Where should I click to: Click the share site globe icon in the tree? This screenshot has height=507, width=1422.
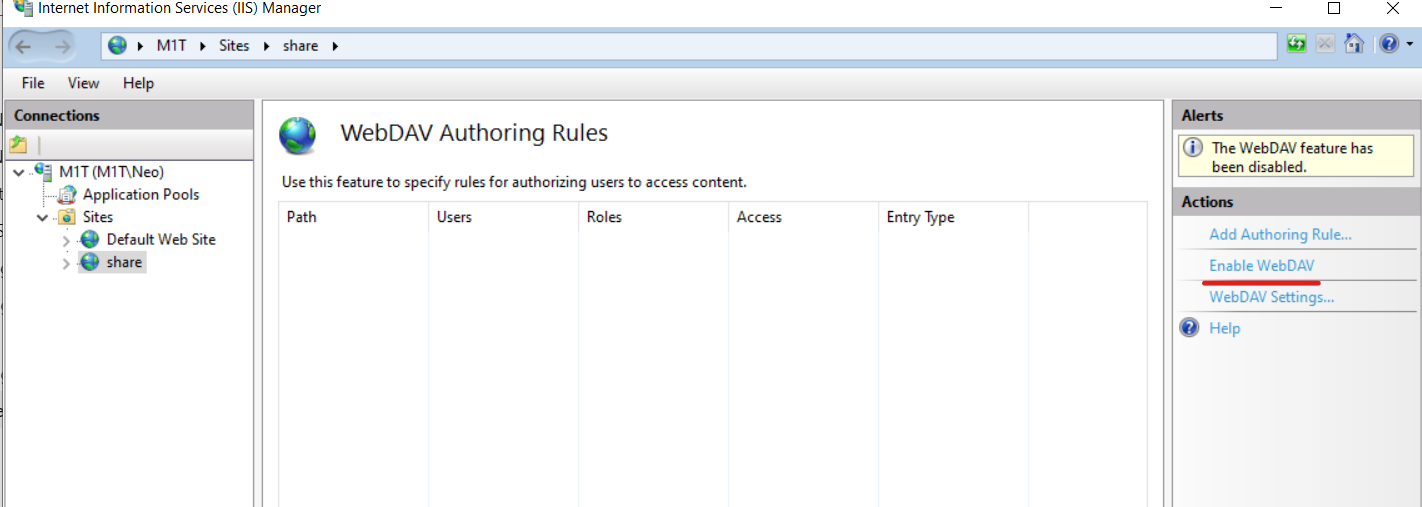[x=90, y=262]
